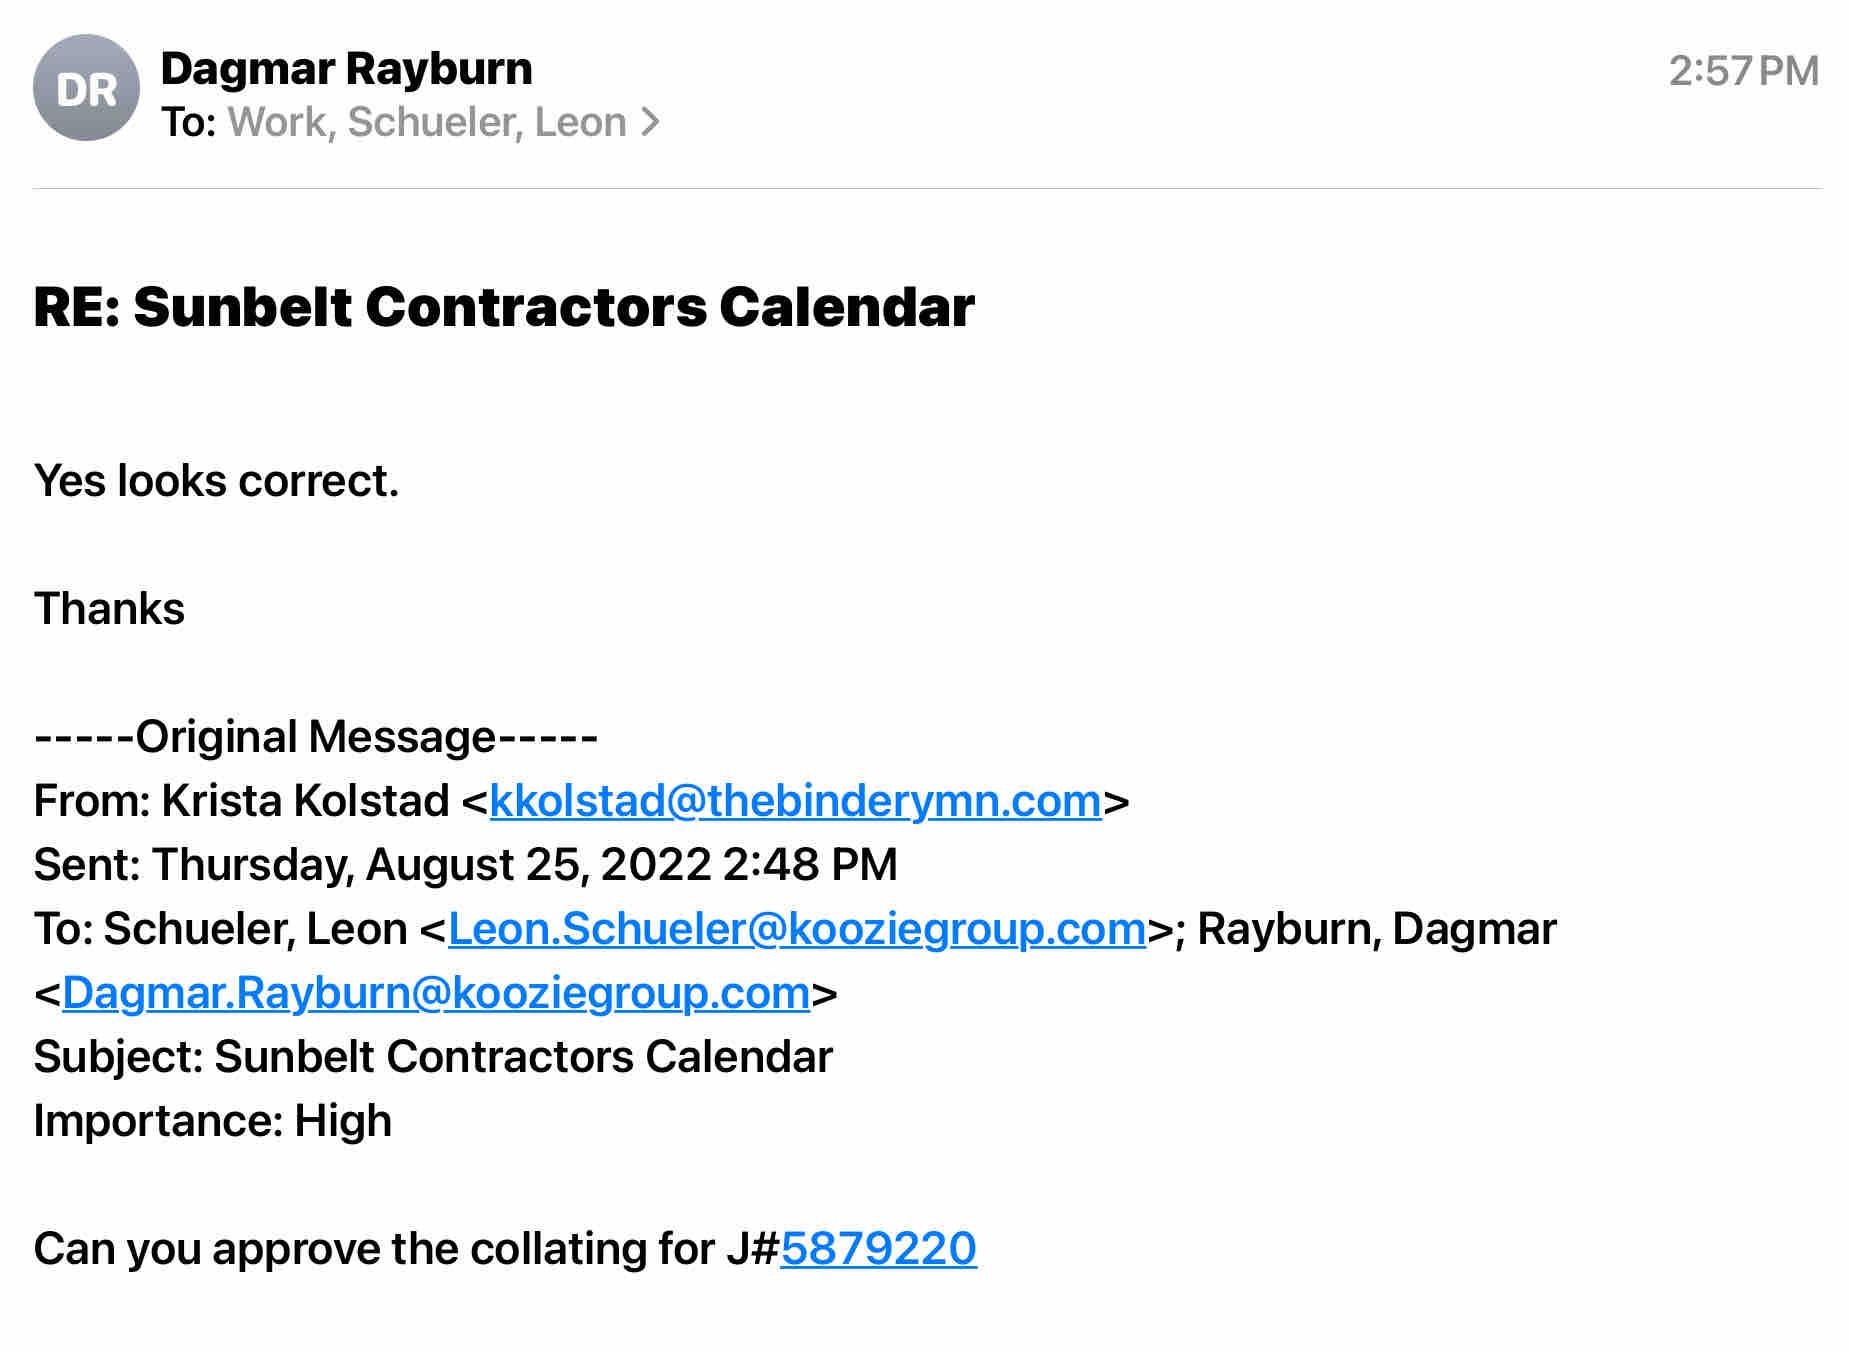Click the 'From: Krista Kolstad' text
This screenshot has width=1849, height=1352.
coord(241,801)
